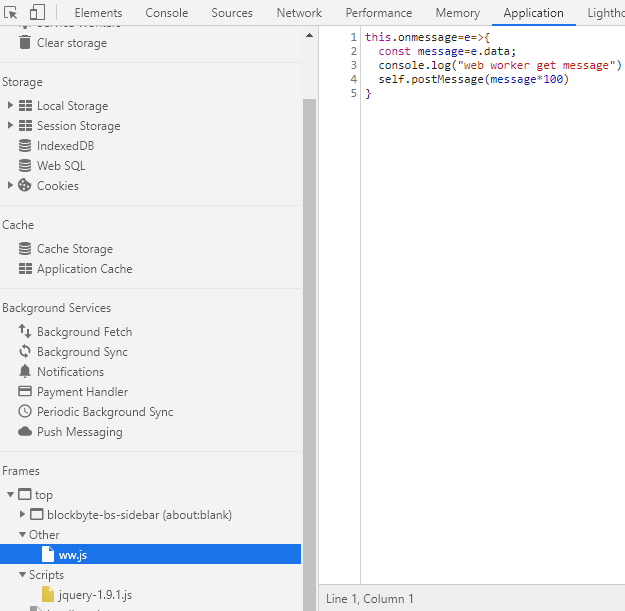Click the Notifications bell icon
Image resolution: width=625 pixels, height=611 pixels.
coord(25,372)
